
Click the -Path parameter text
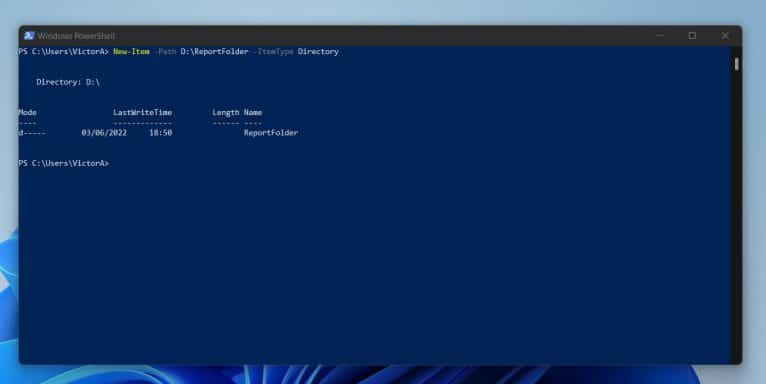[x=165, y=51]
